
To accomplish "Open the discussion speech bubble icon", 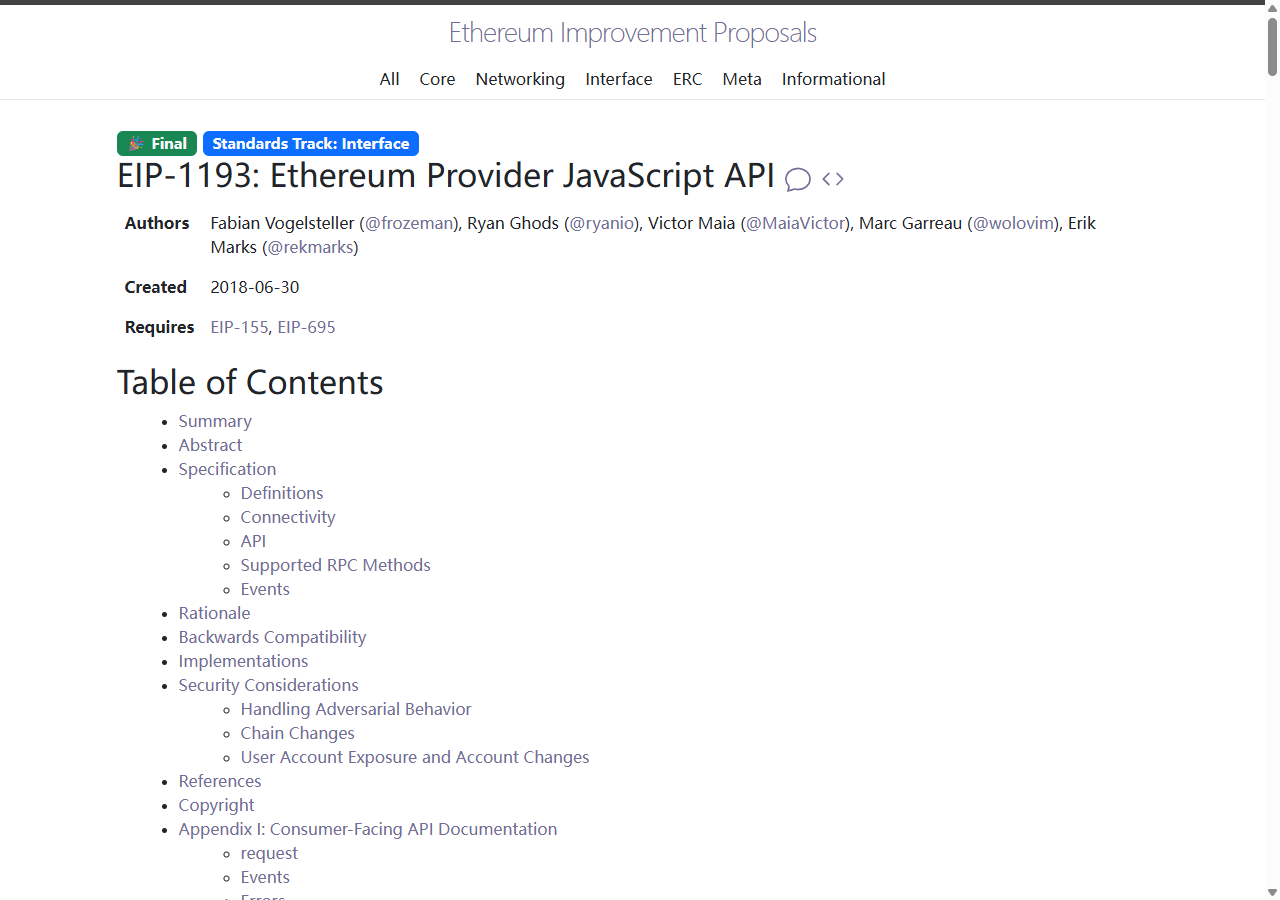I will (798, 179).
